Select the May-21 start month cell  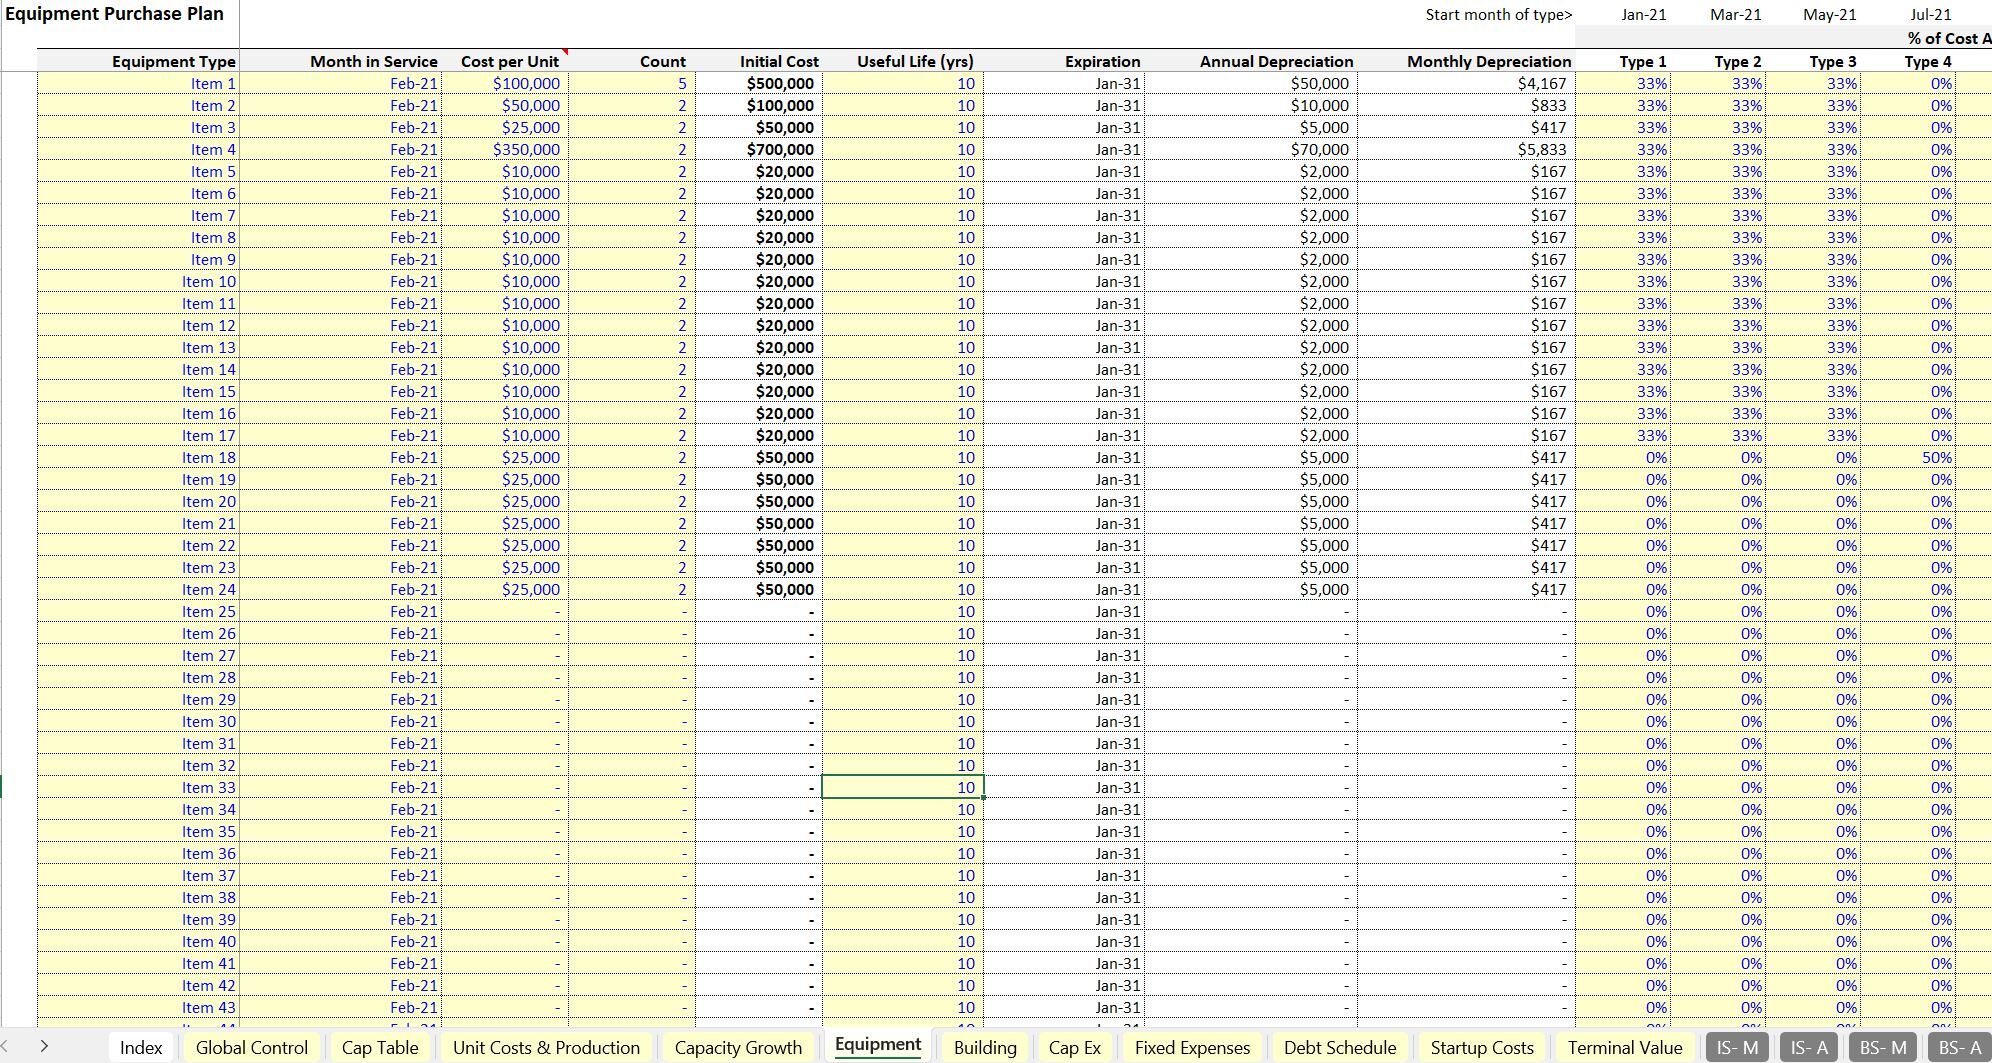tap(1830, 14)
